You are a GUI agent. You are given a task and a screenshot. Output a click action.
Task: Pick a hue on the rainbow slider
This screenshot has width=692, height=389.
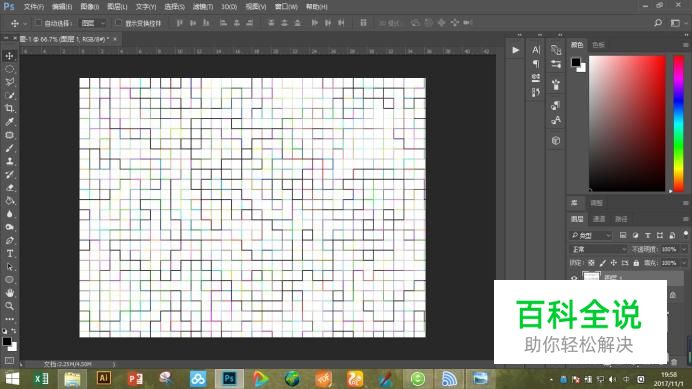(678, 124)
